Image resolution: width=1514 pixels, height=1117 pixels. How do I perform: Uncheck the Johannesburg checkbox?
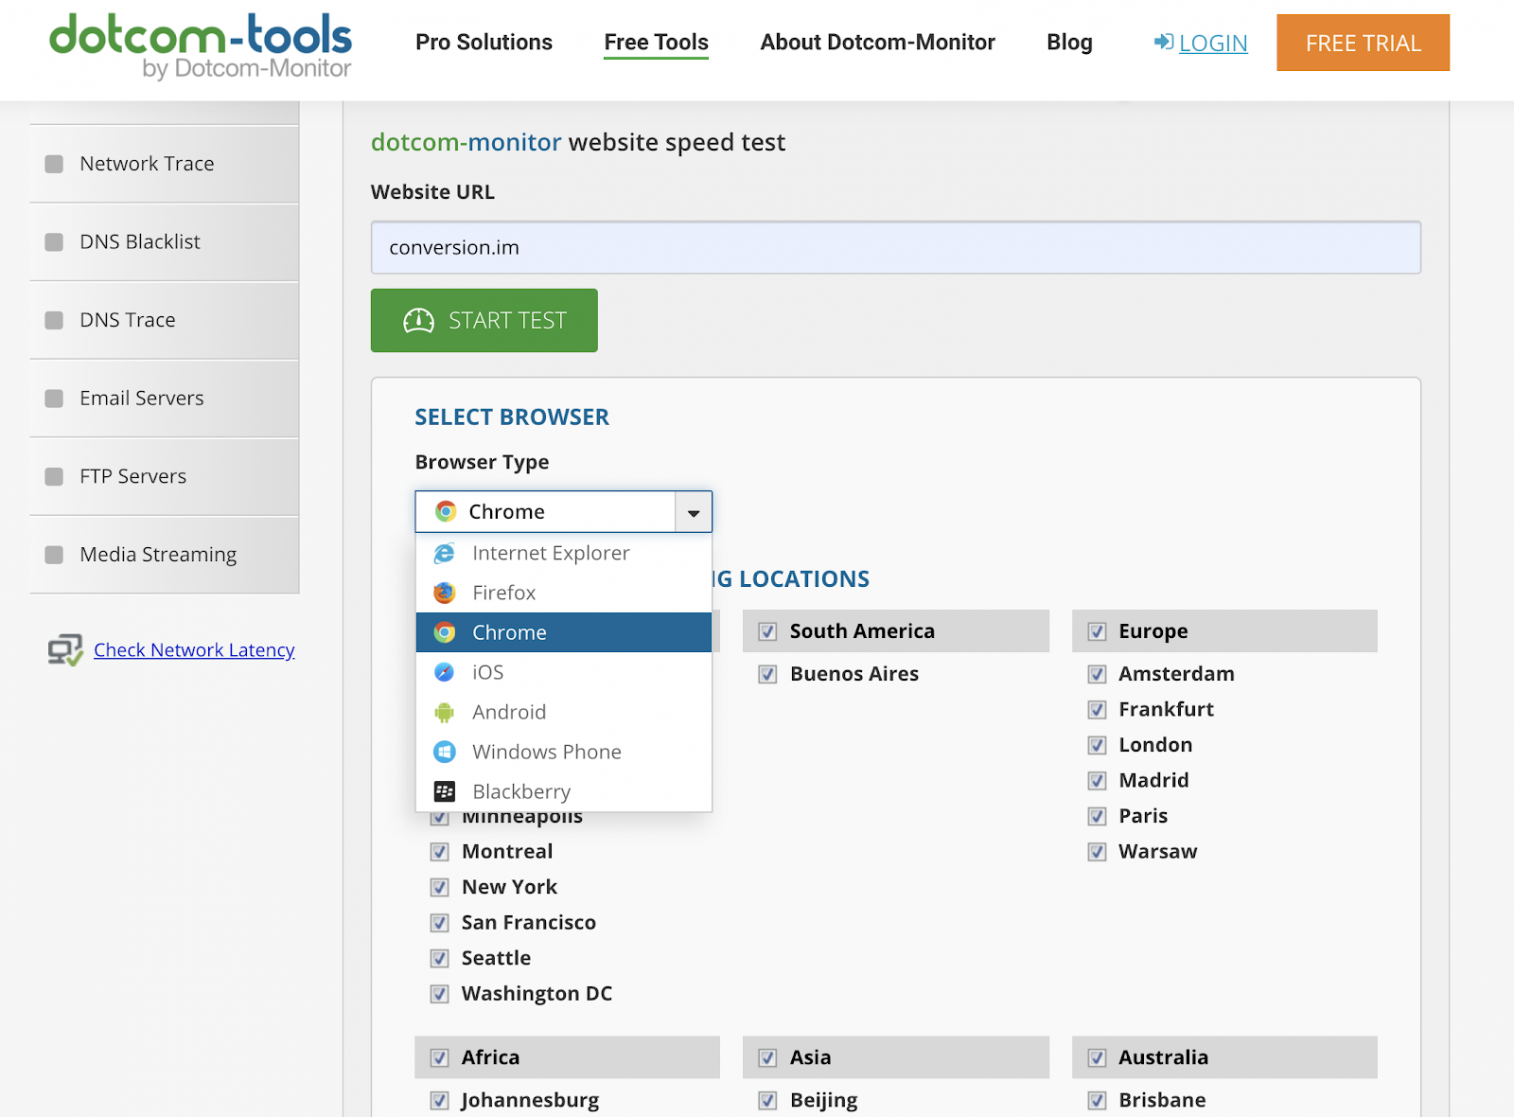439,1100
